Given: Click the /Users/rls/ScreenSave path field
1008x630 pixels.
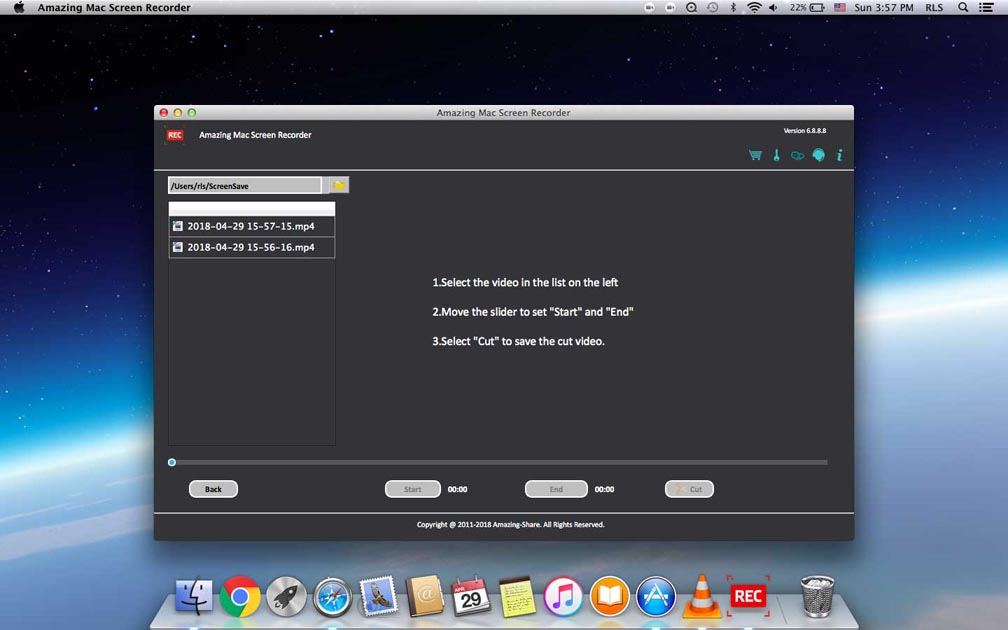Looking at the screenshot, I should click(244, 186).
